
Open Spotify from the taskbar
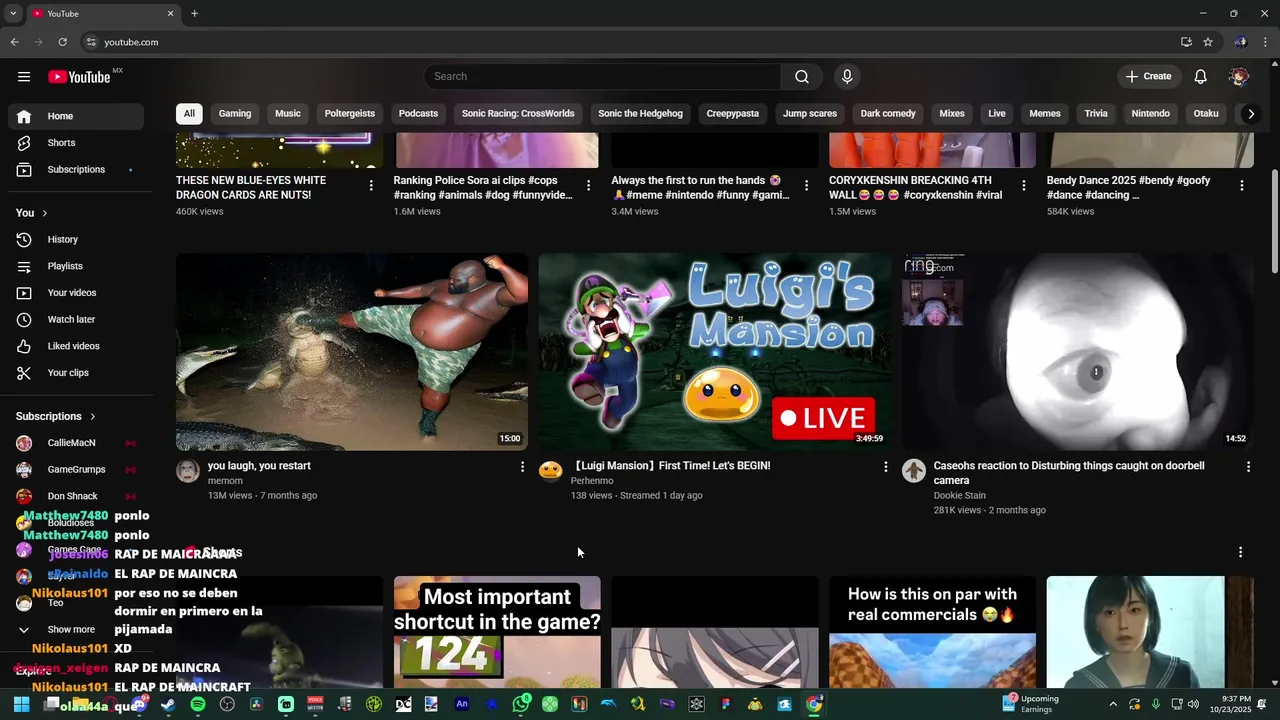(198, 704)
